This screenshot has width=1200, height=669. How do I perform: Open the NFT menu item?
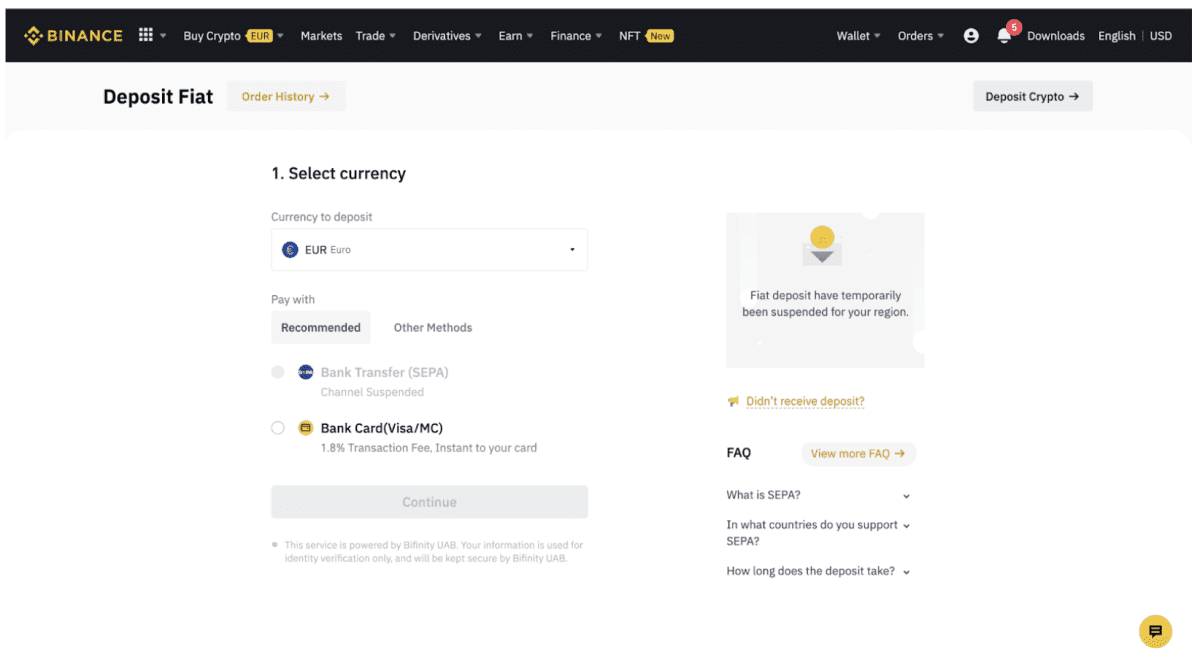pos(646,35)
